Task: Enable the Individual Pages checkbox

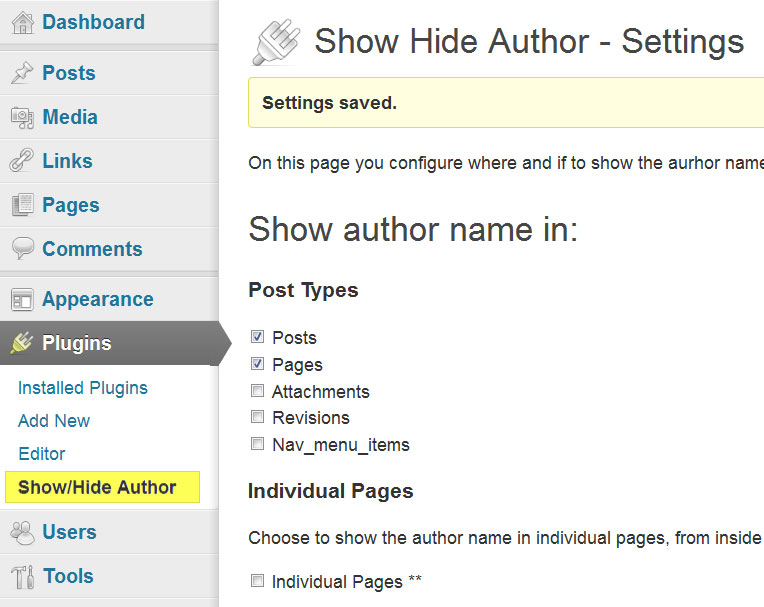Action: (x=257, y=581)
